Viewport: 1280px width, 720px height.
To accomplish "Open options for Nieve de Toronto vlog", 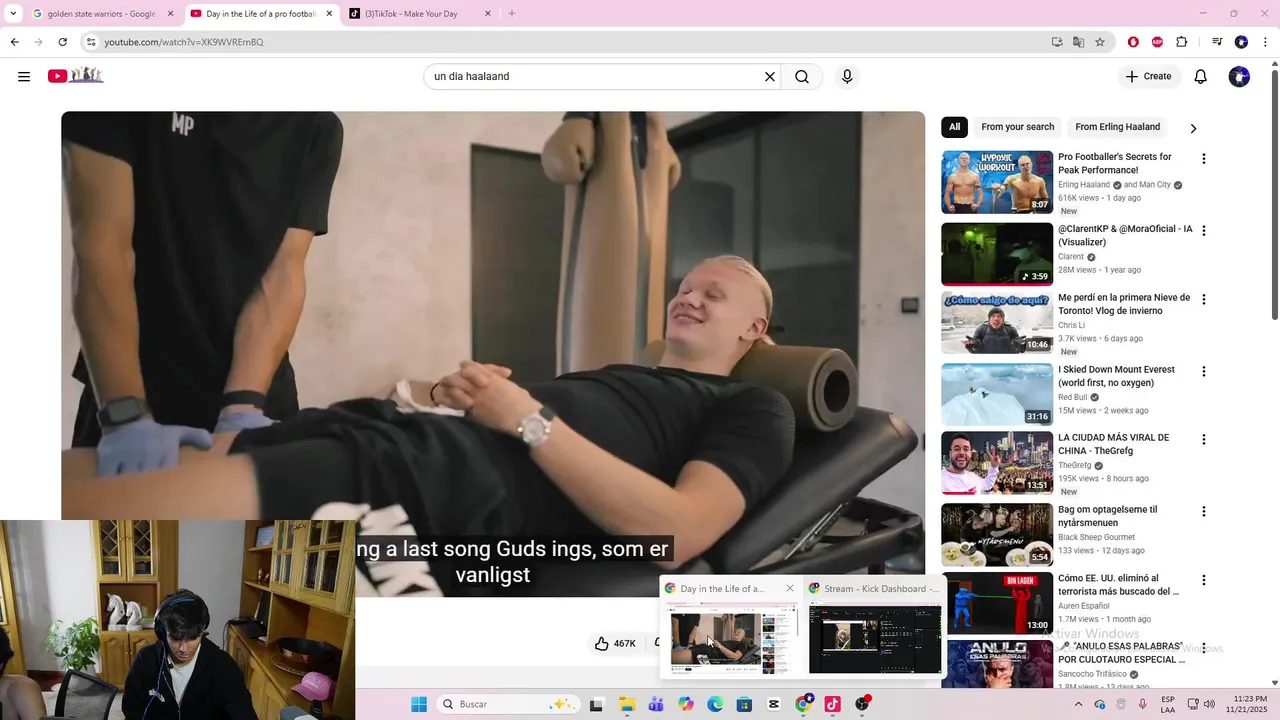I will (x=1204, y=299).
